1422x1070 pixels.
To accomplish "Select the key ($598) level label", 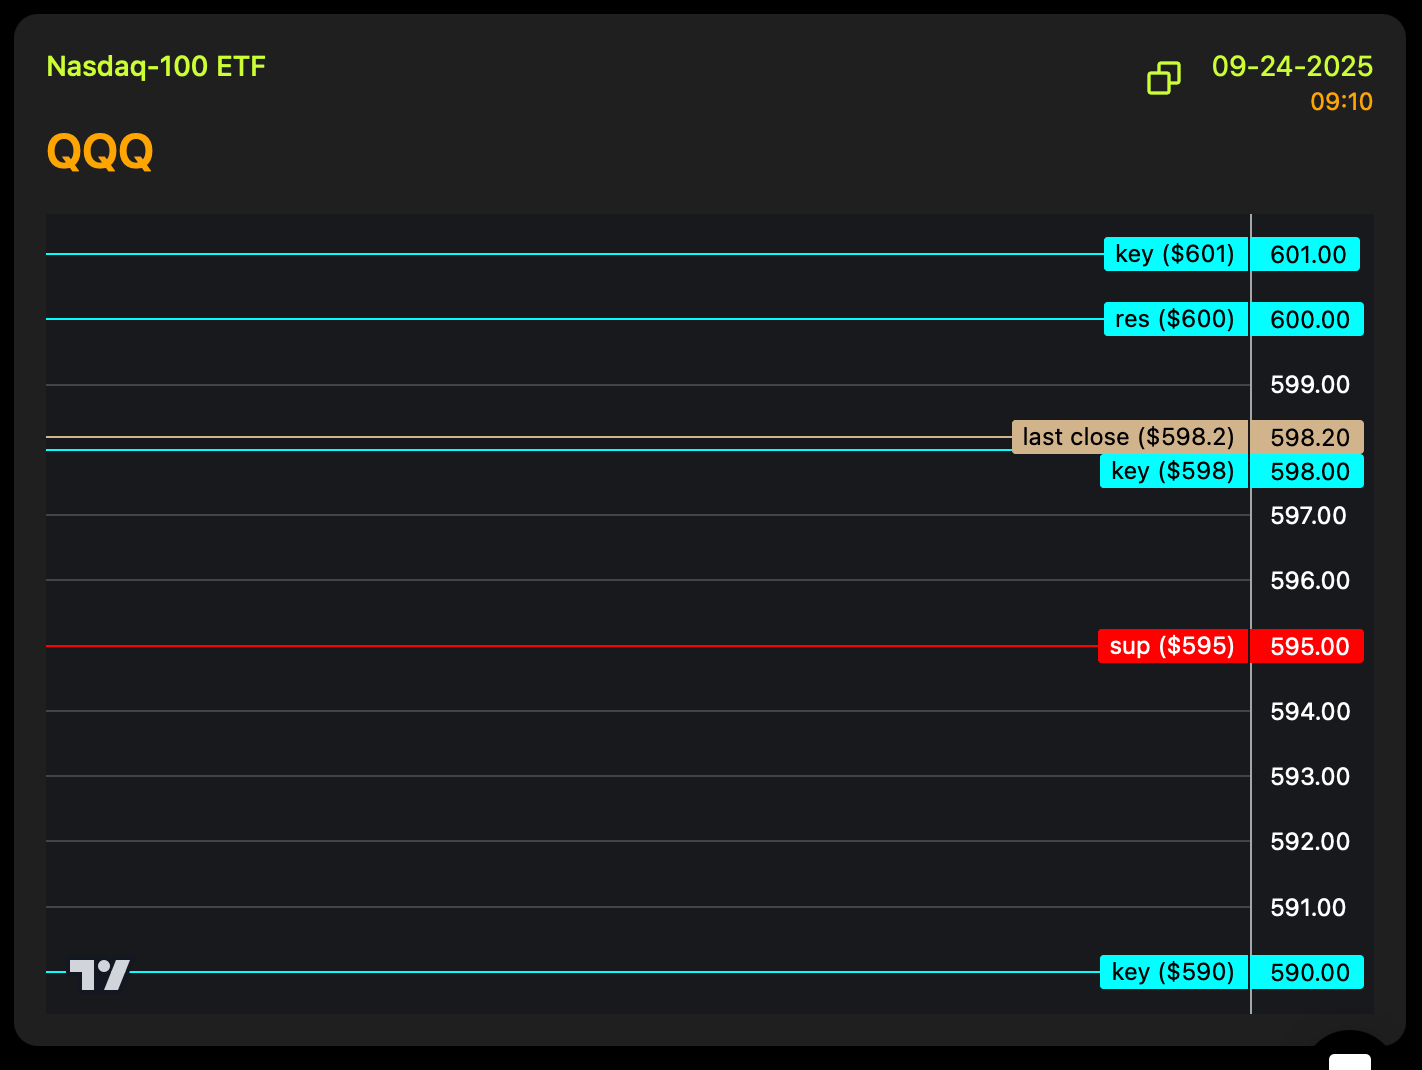I will (1173, 471).
